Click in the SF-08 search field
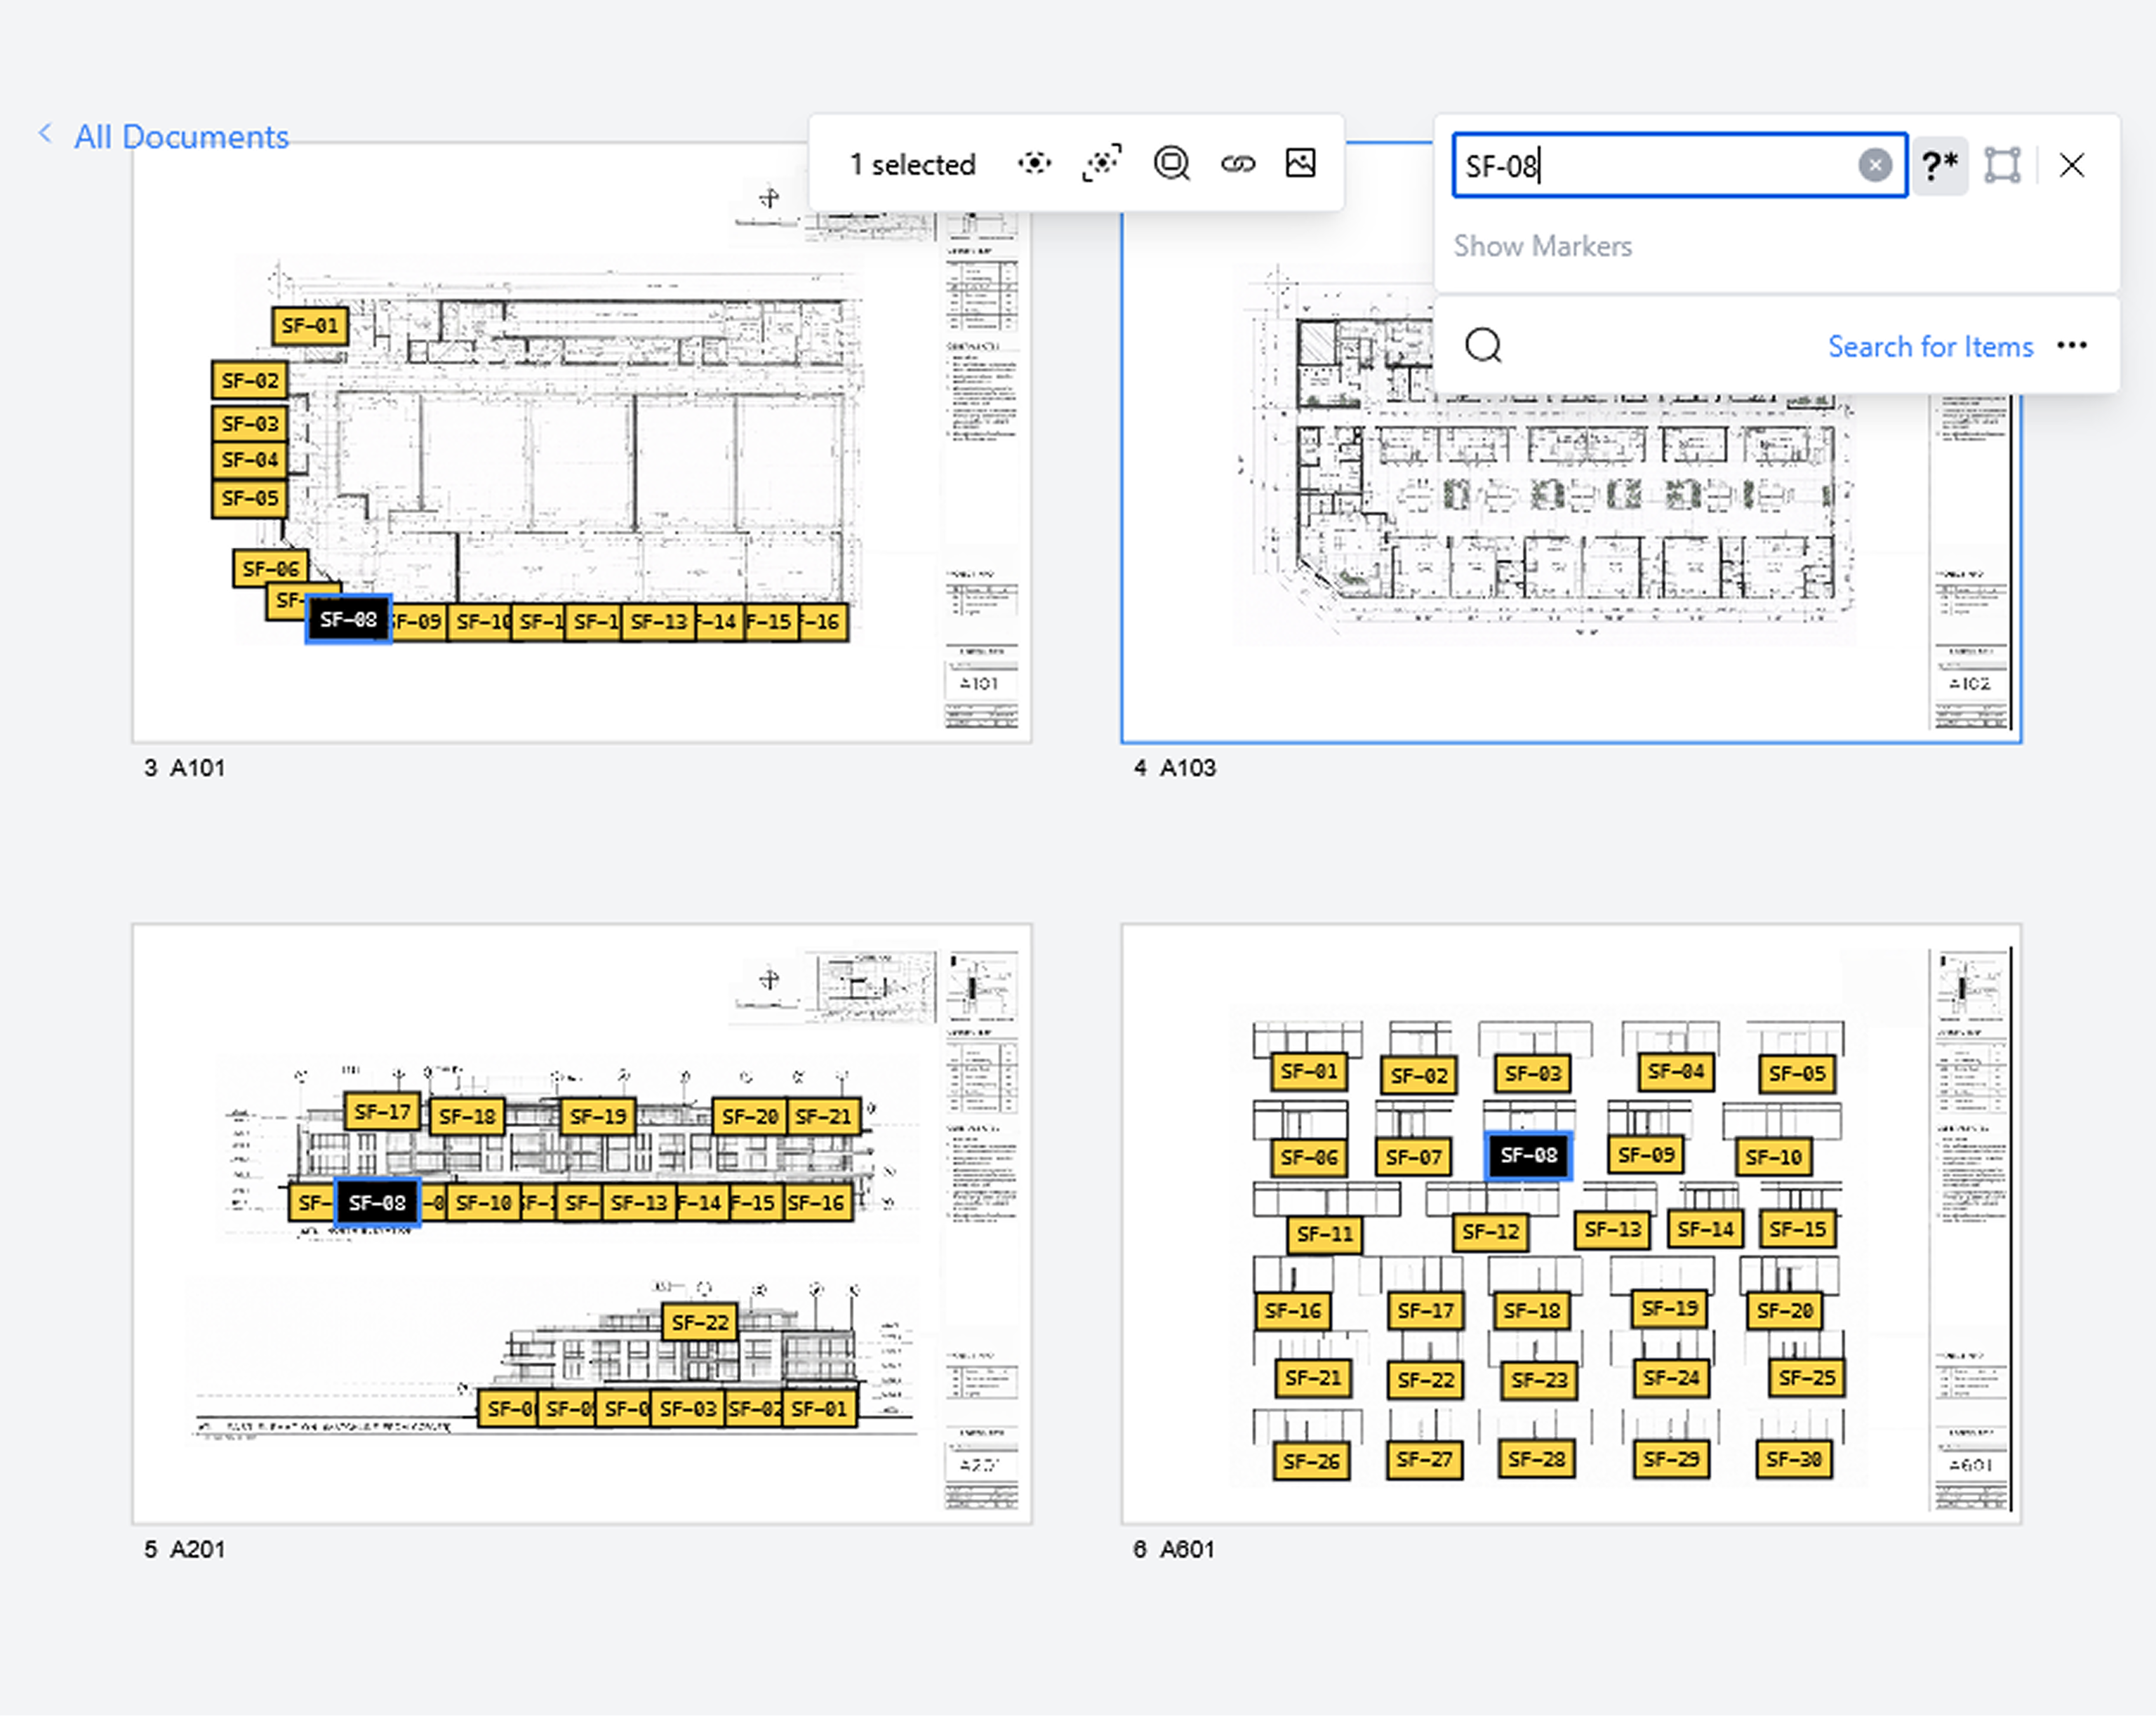This screenshot has width=2156, height=1716. pyautogui.click(x=1650, y=165)
